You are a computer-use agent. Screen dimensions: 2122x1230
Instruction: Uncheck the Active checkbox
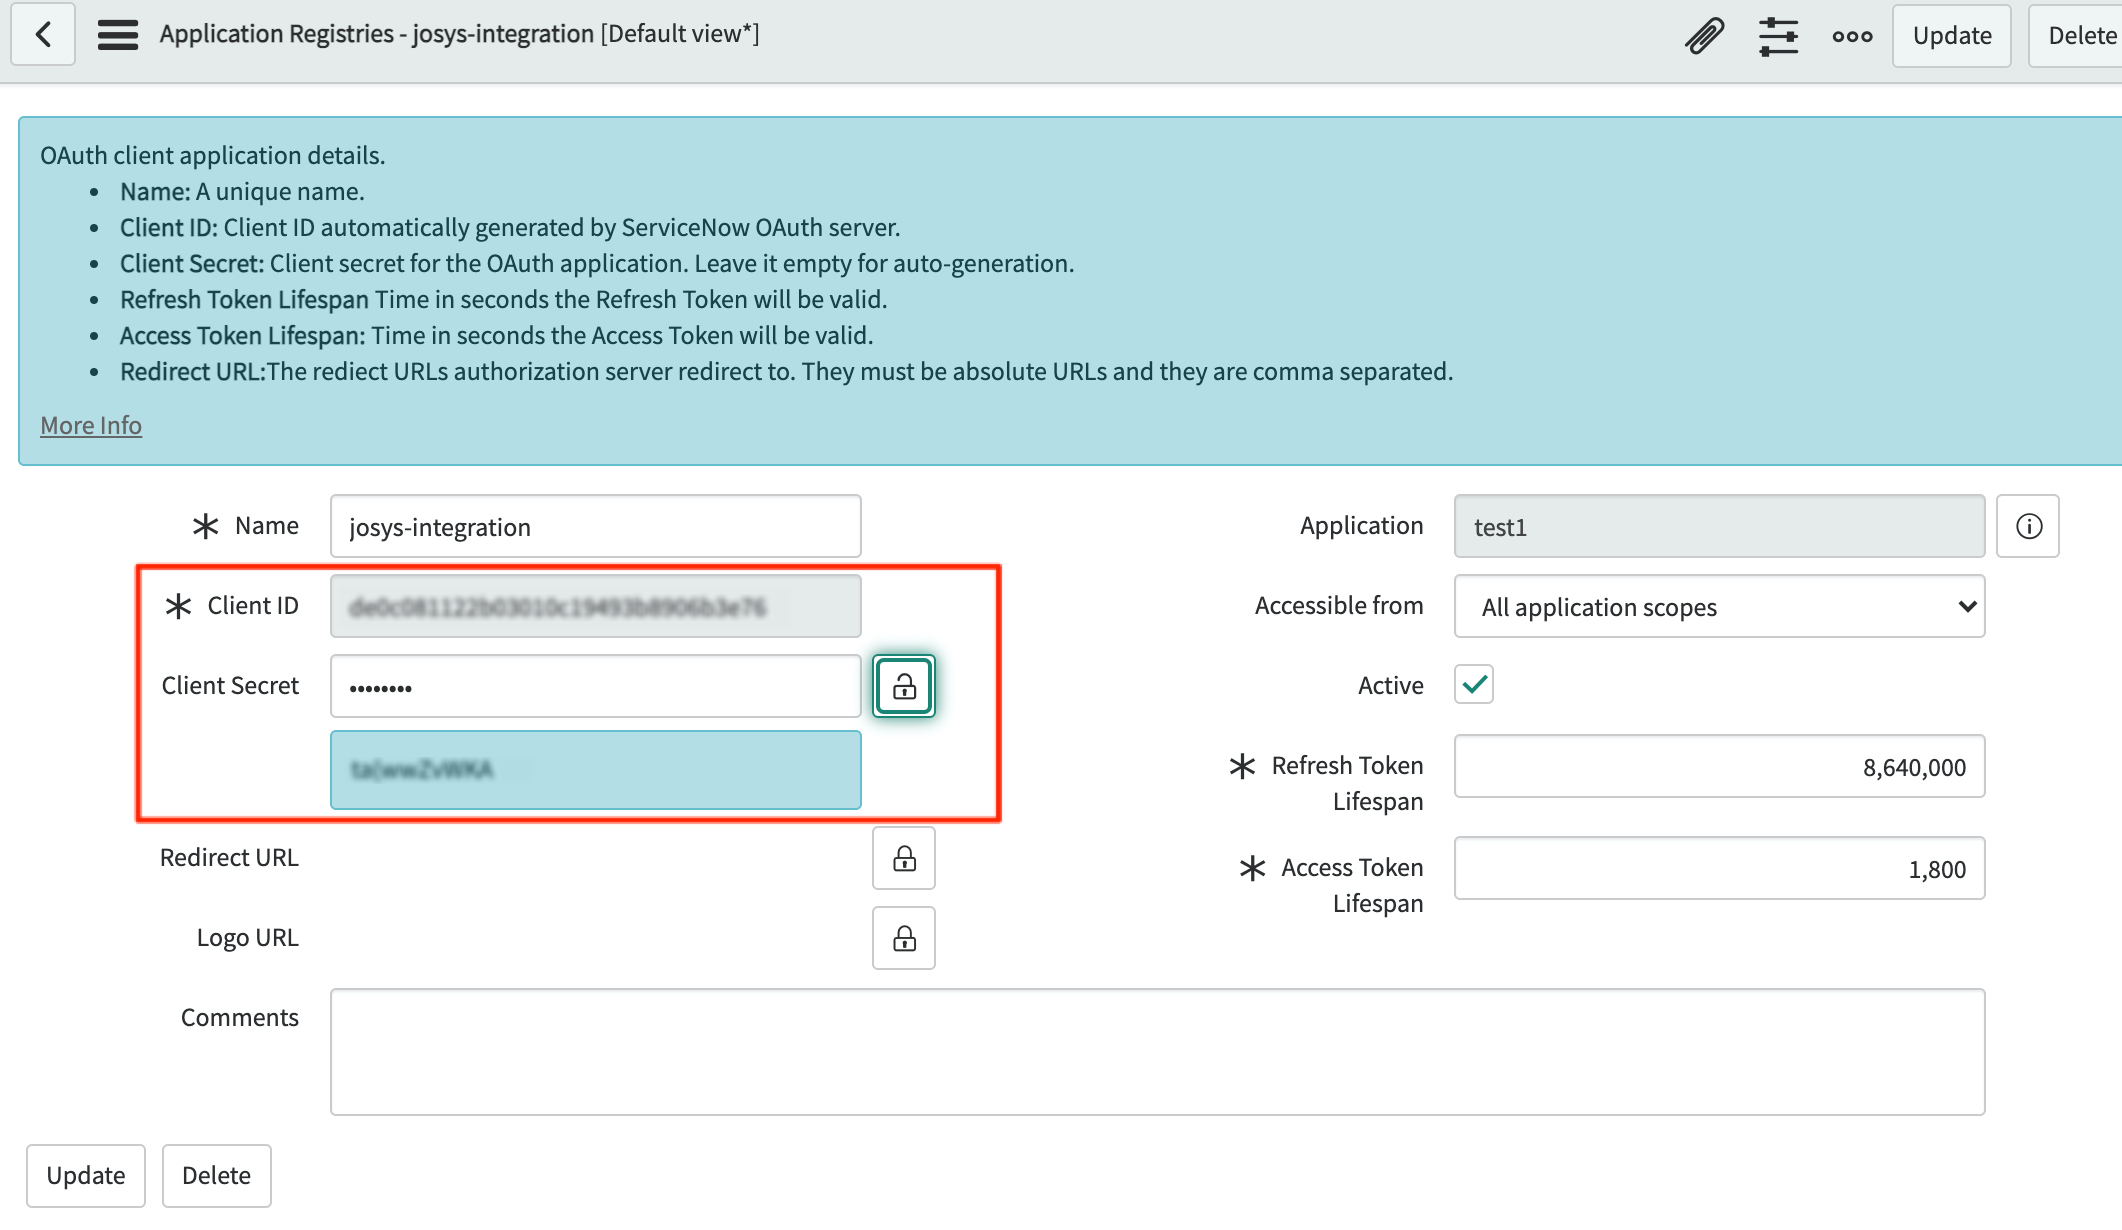pyautogui.click(x=1474, y=685)
